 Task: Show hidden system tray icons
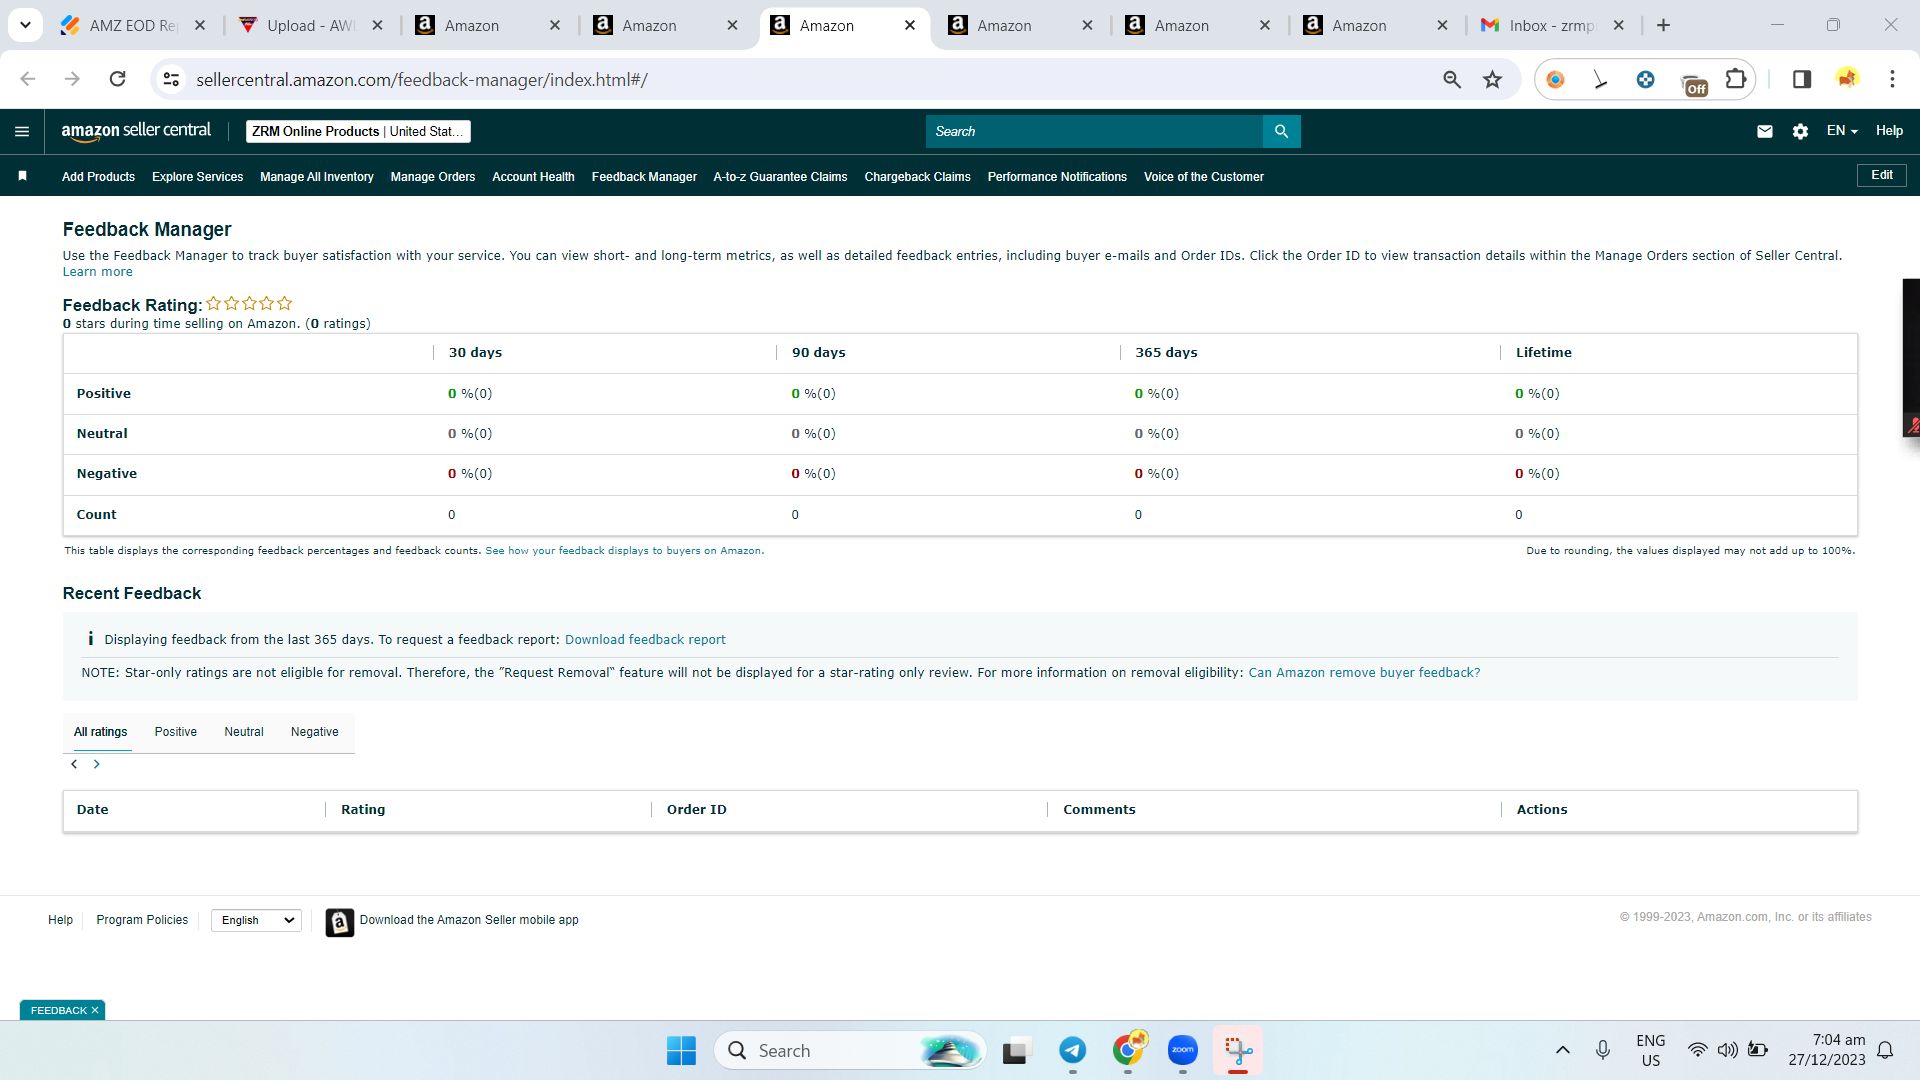1562,1050
